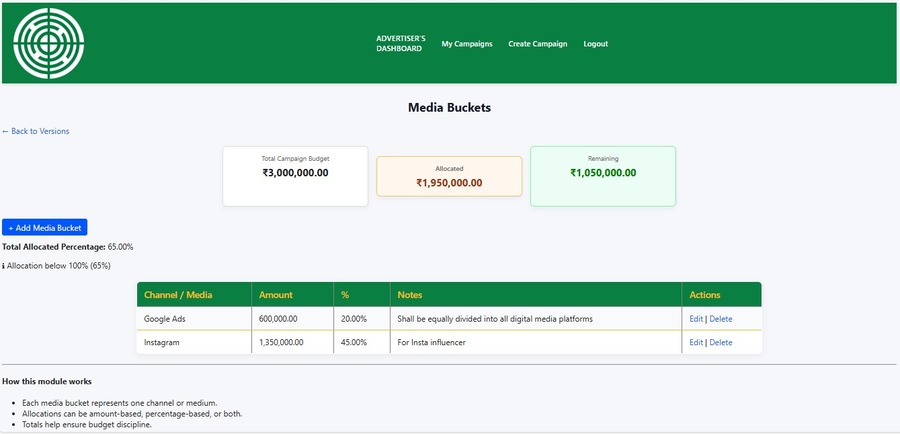Log out using Logout link
Image resolution: width=900 pixels, height=434 pixels.
click(x=596, y=44)
